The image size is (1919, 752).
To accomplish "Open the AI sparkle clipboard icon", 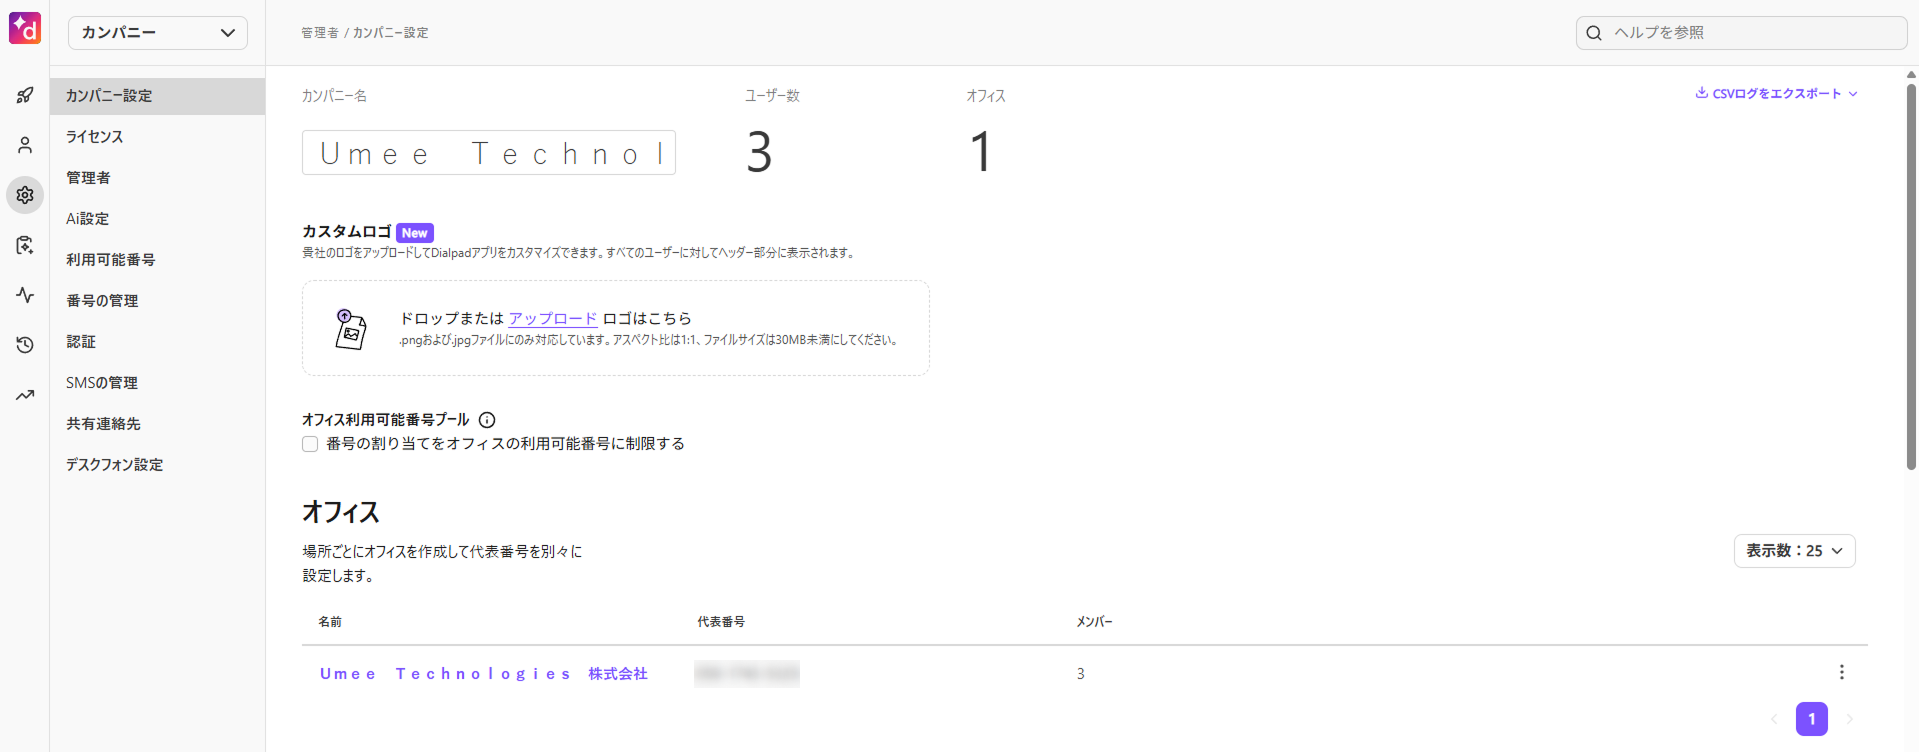I will point(25,245).
